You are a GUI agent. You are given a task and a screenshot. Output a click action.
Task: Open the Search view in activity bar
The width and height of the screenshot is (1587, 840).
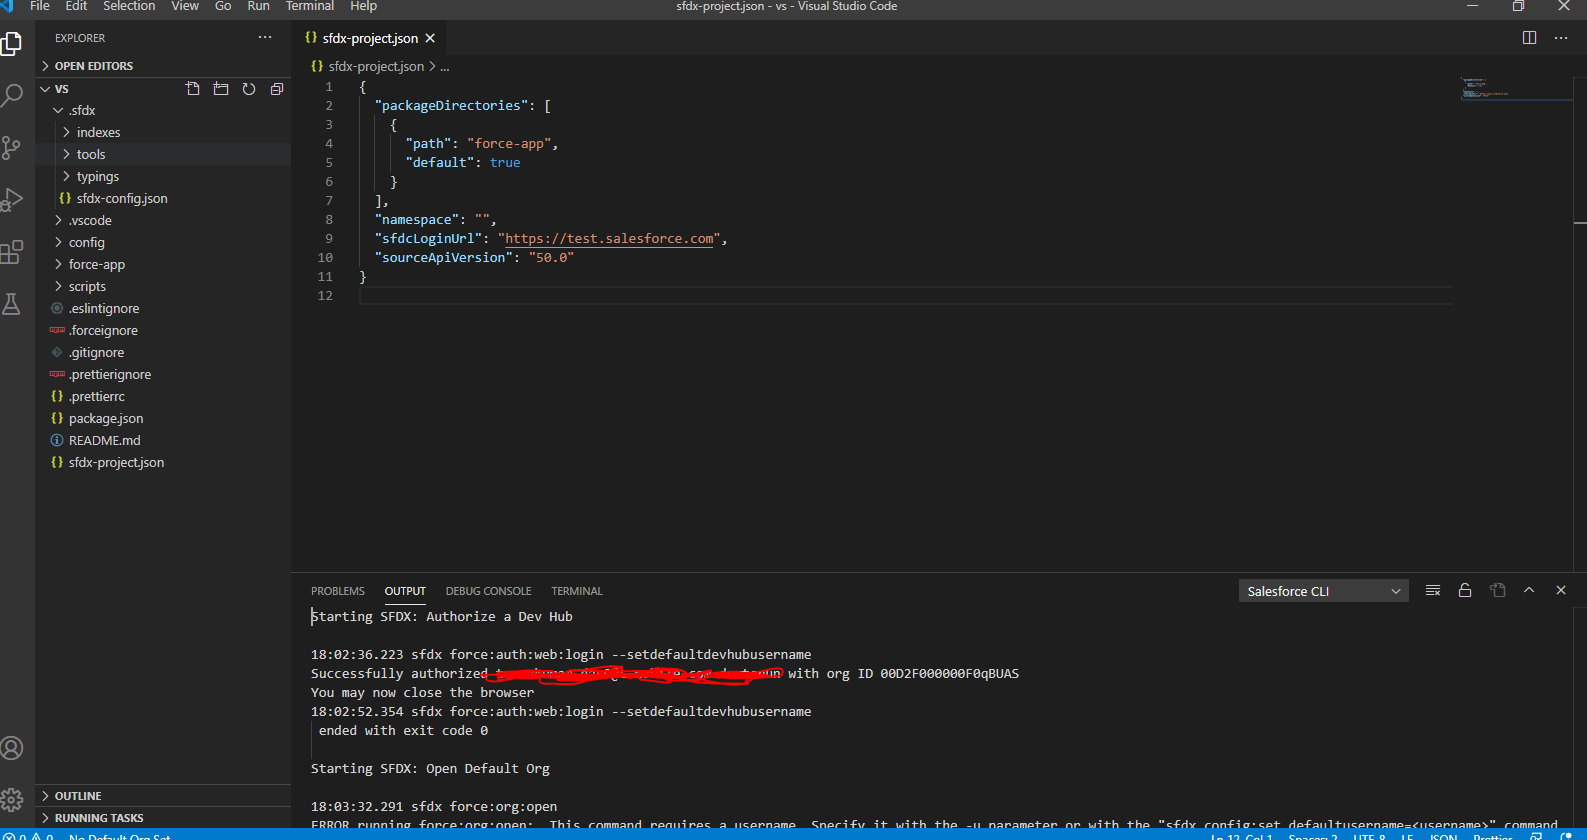12,96
